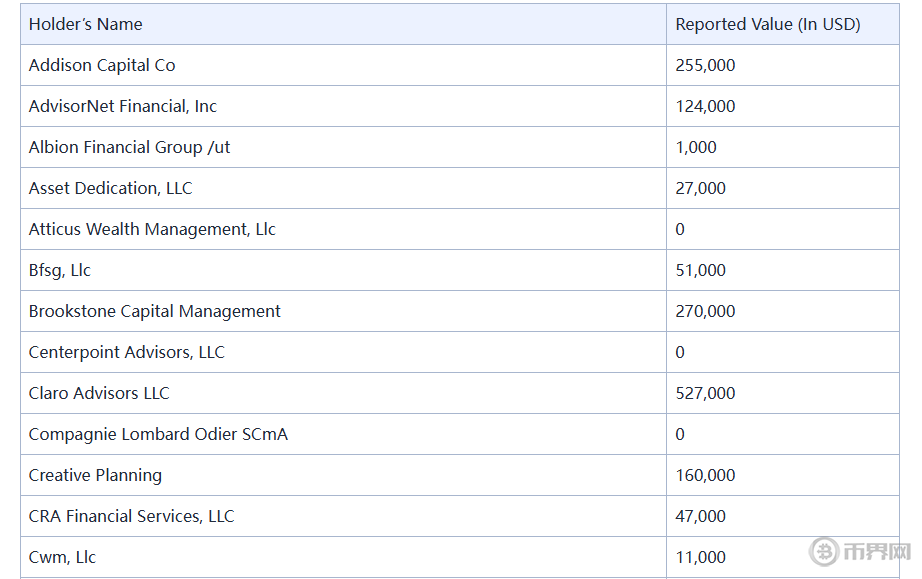Click the Claro Advisors LLC cell
922x579 pixels.
pos(100,393)
